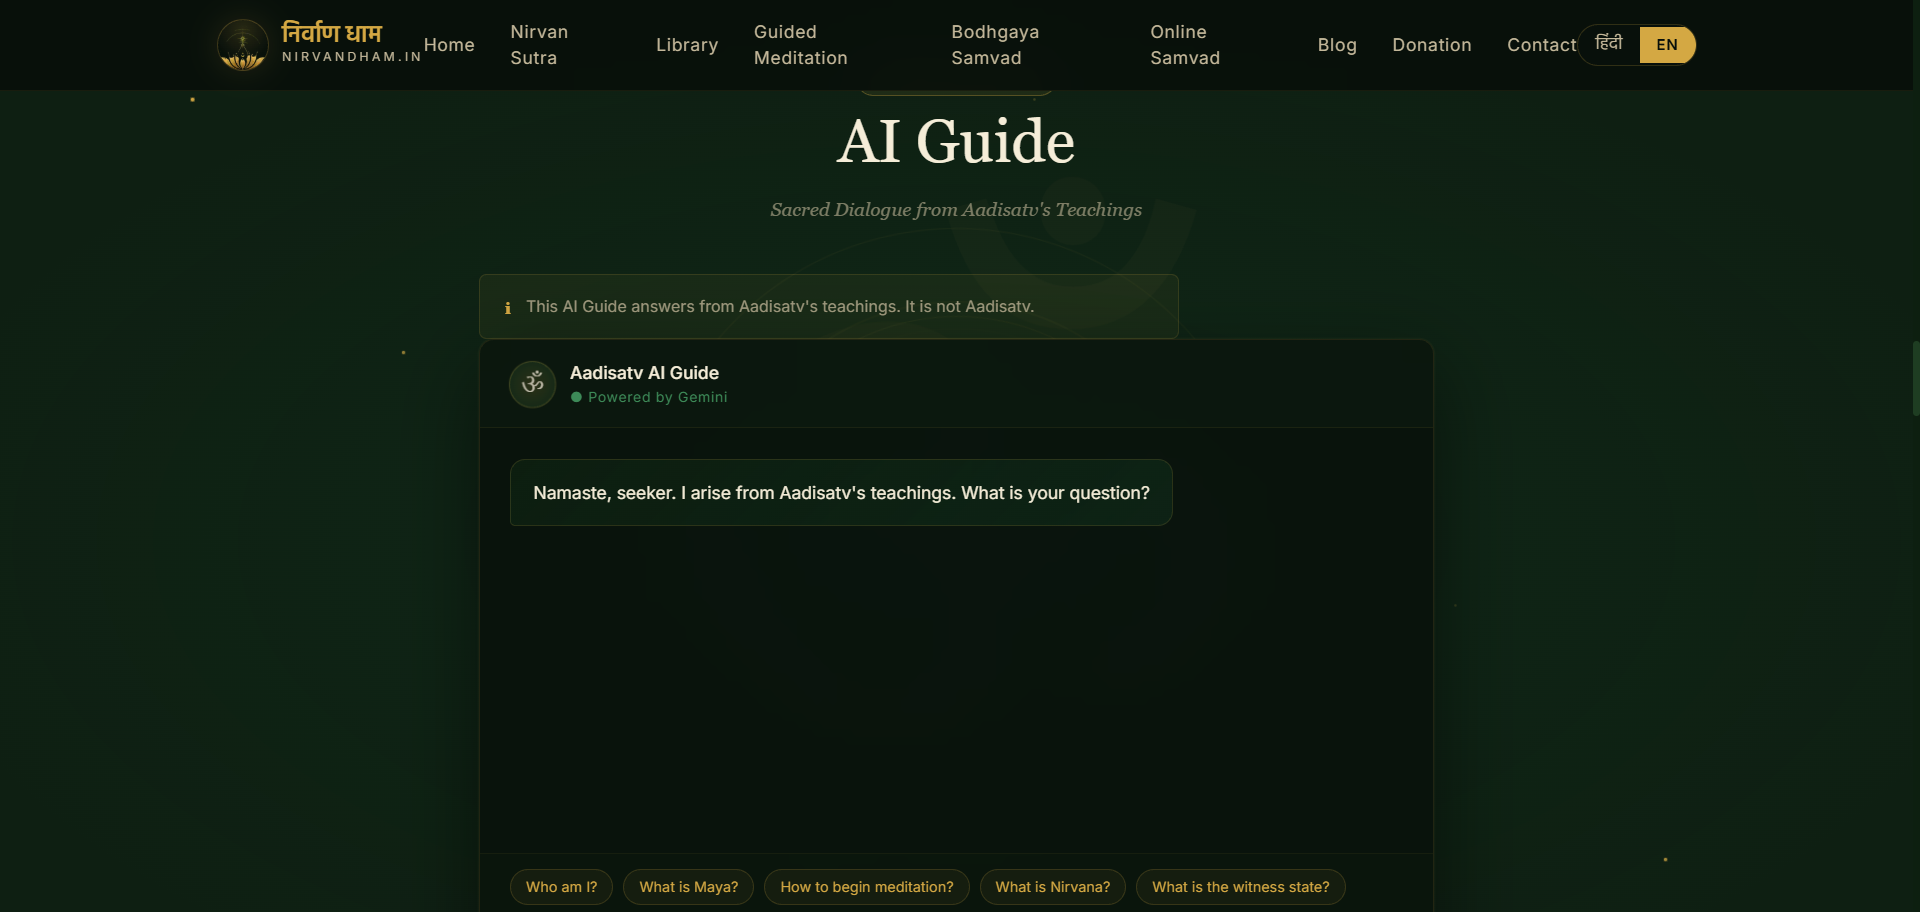The image size is (1920, 912).
Task: Visit the Blog page
Action: click(x=1337, y=45)
